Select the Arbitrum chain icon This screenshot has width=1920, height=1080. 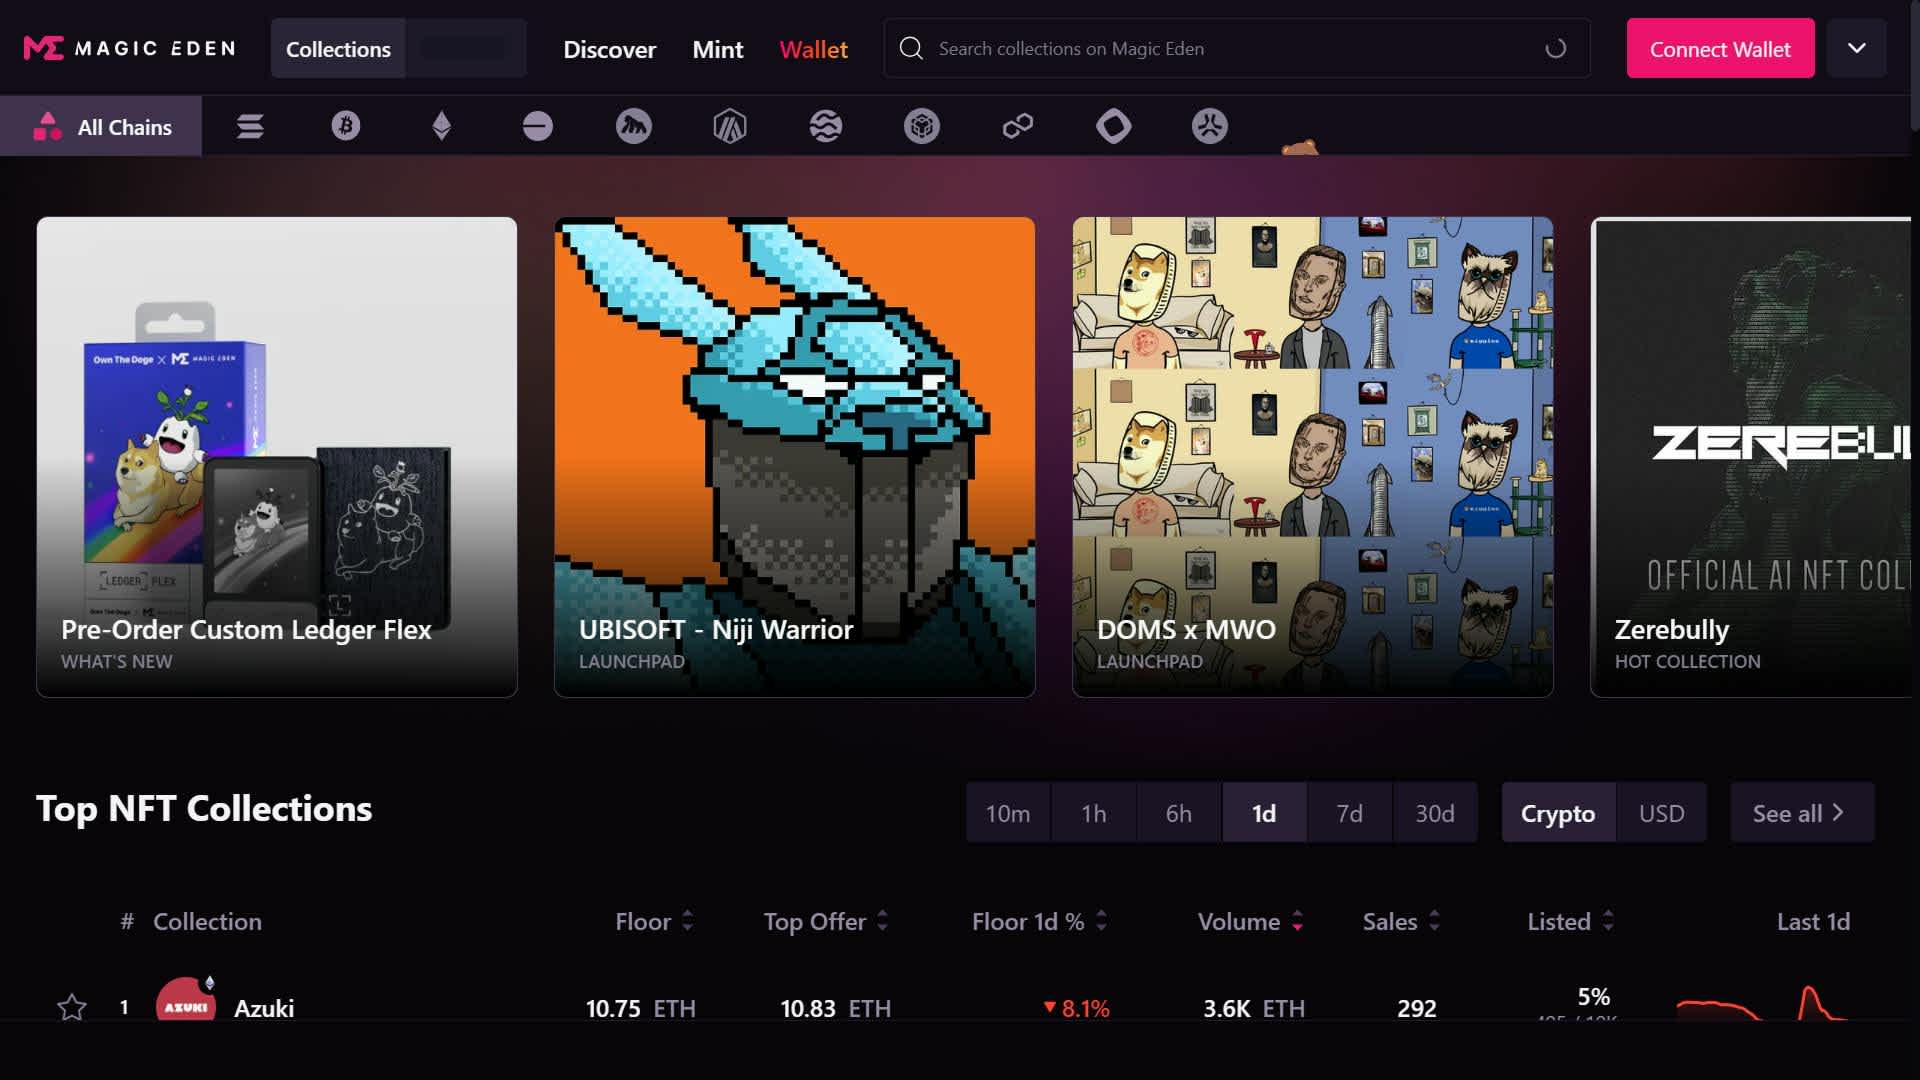click(x=729, y=126)
